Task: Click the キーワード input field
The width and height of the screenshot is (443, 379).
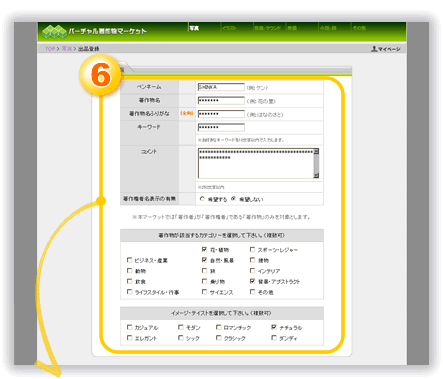Action: (221, 127)
